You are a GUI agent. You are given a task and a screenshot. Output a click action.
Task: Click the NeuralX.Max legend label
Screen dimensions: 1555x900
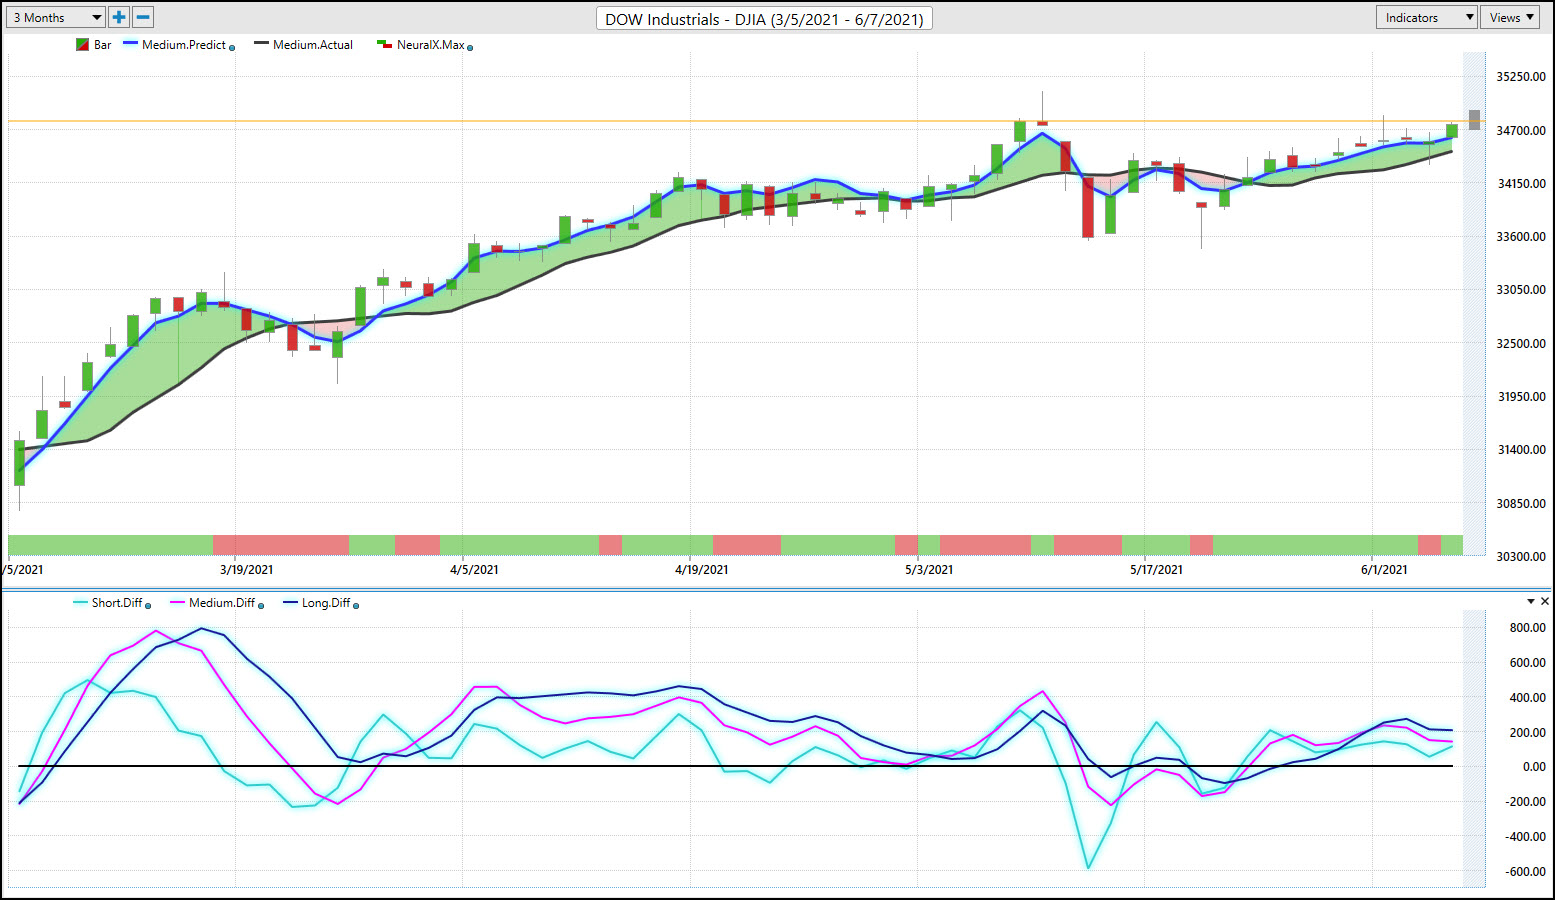[431, 45]
